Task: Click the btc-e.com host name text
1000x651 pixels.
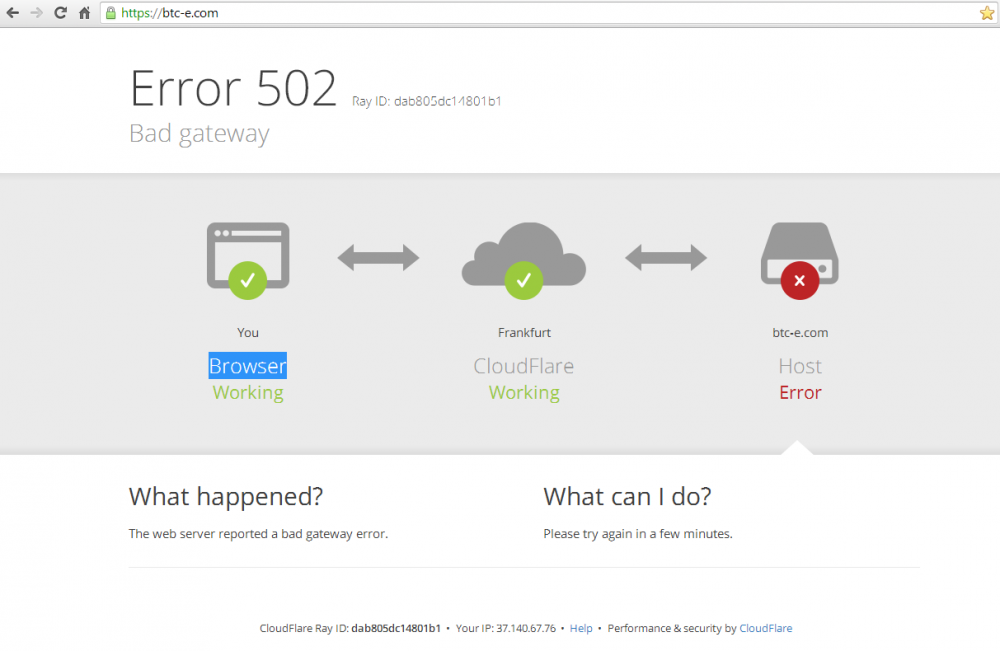Action: click(x=800, y=332)
